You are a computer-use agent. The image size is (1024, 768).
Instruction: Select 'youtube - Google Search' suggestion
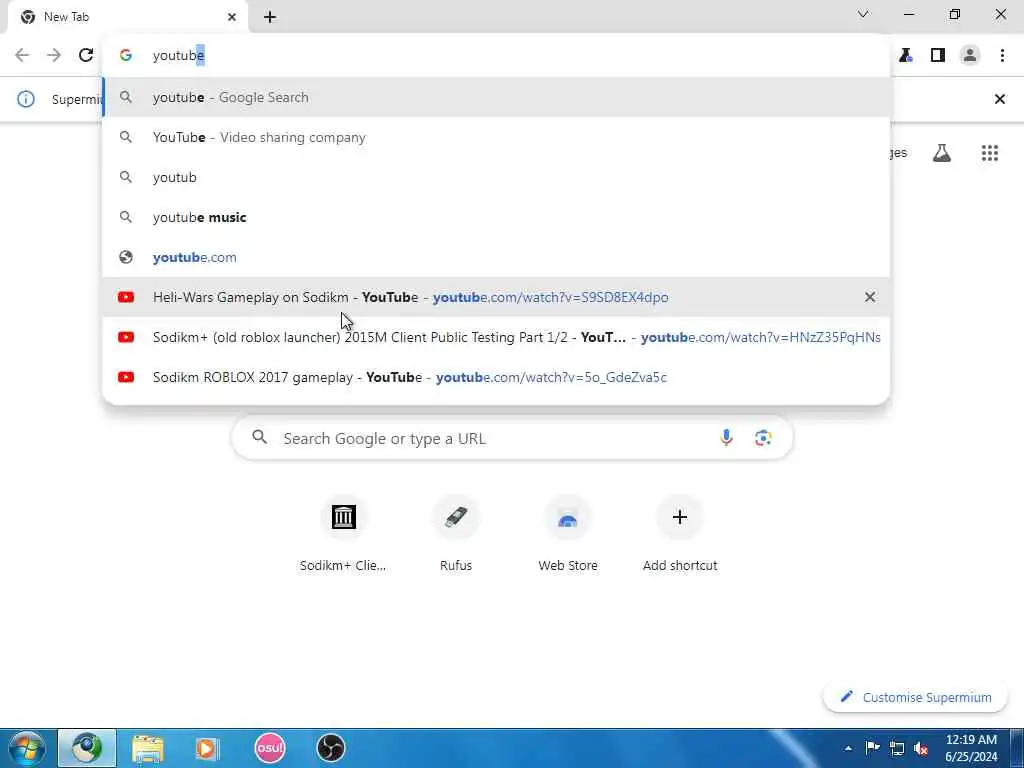click(x=496, y=97)
